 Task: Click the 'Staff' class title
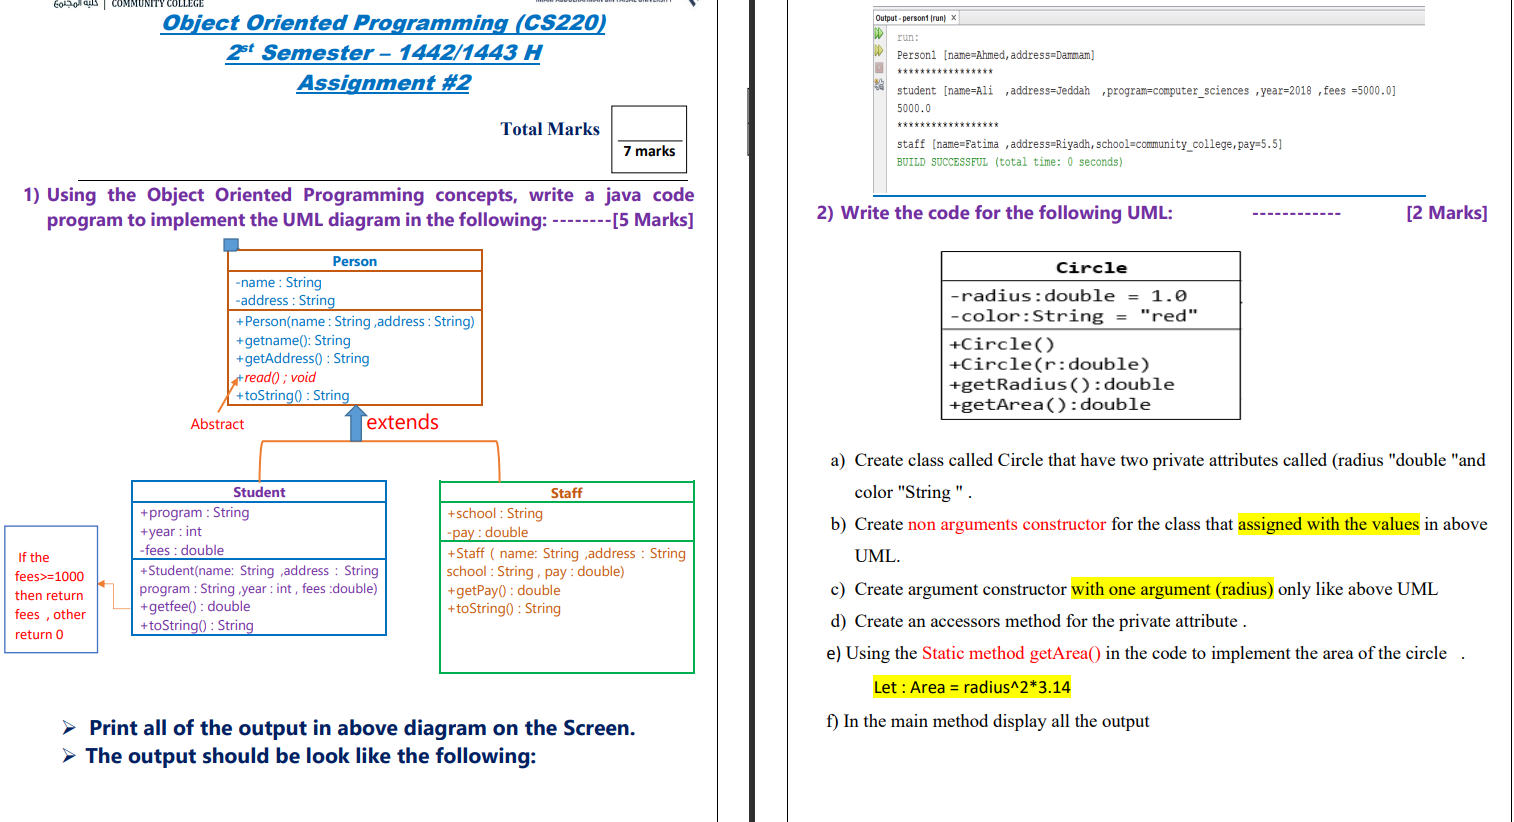(566, 493)
